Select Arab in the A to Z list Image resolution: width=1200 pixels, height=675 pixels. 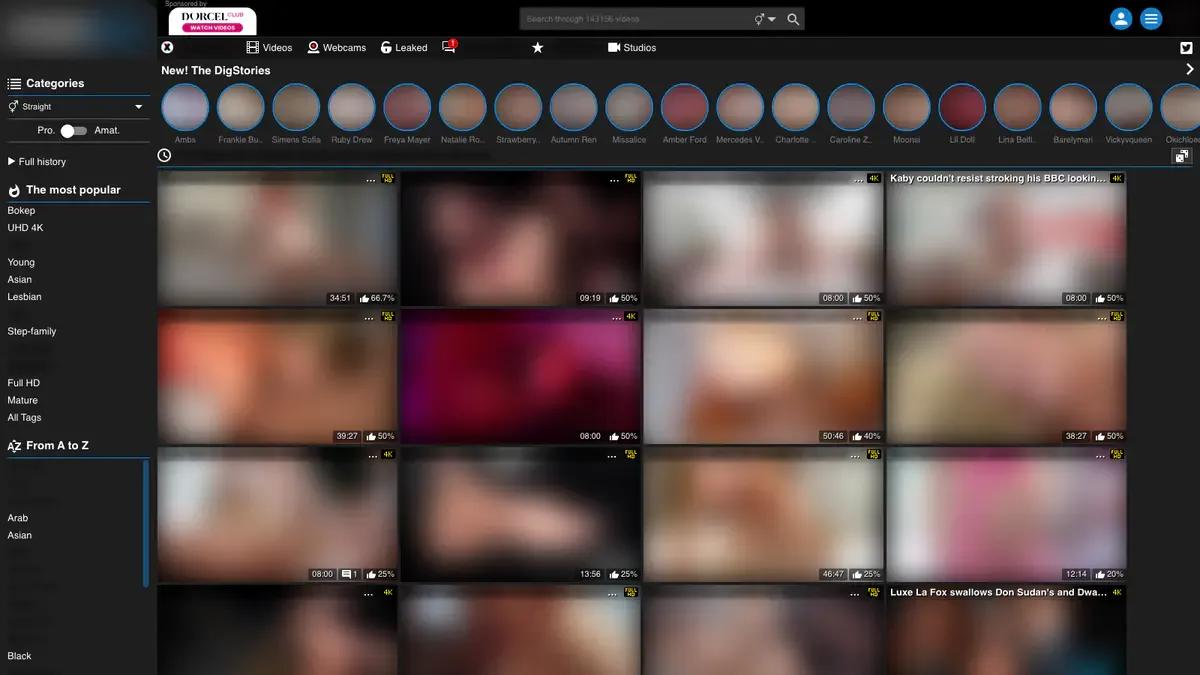[x=18, y=518]
